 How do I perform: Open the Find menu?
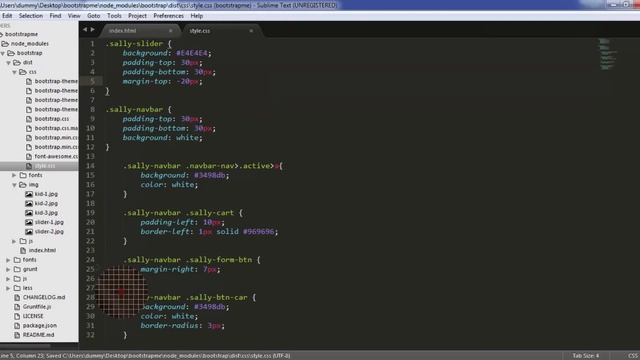tap(55, 16)
